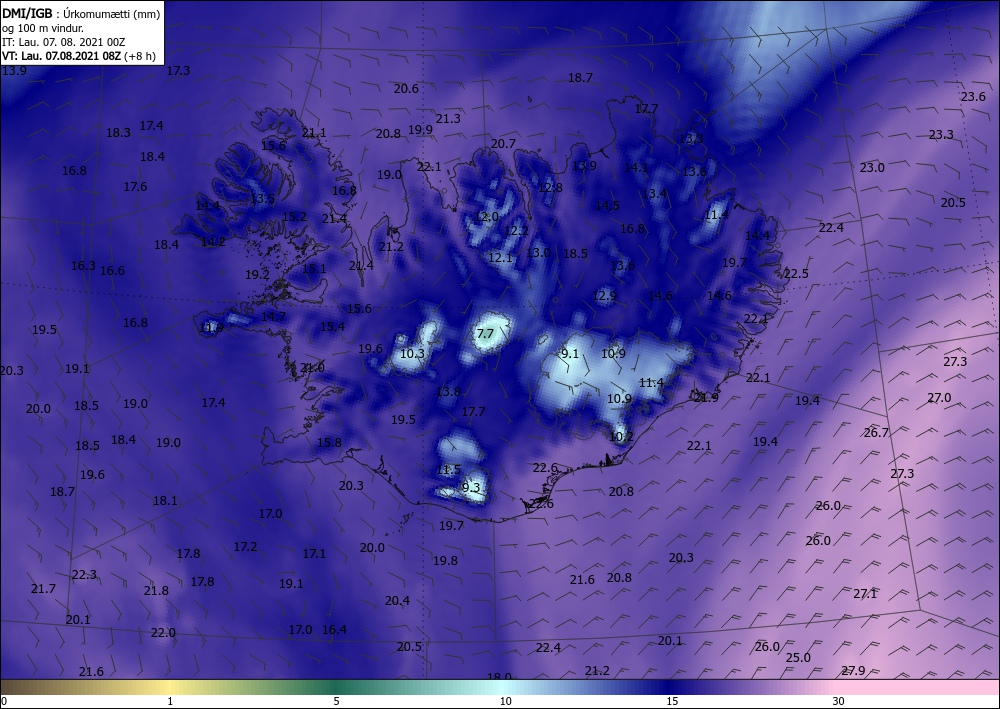Click the '14.5' map value
The width and height of the screenshot is (1000, 709).
(607, 205)
